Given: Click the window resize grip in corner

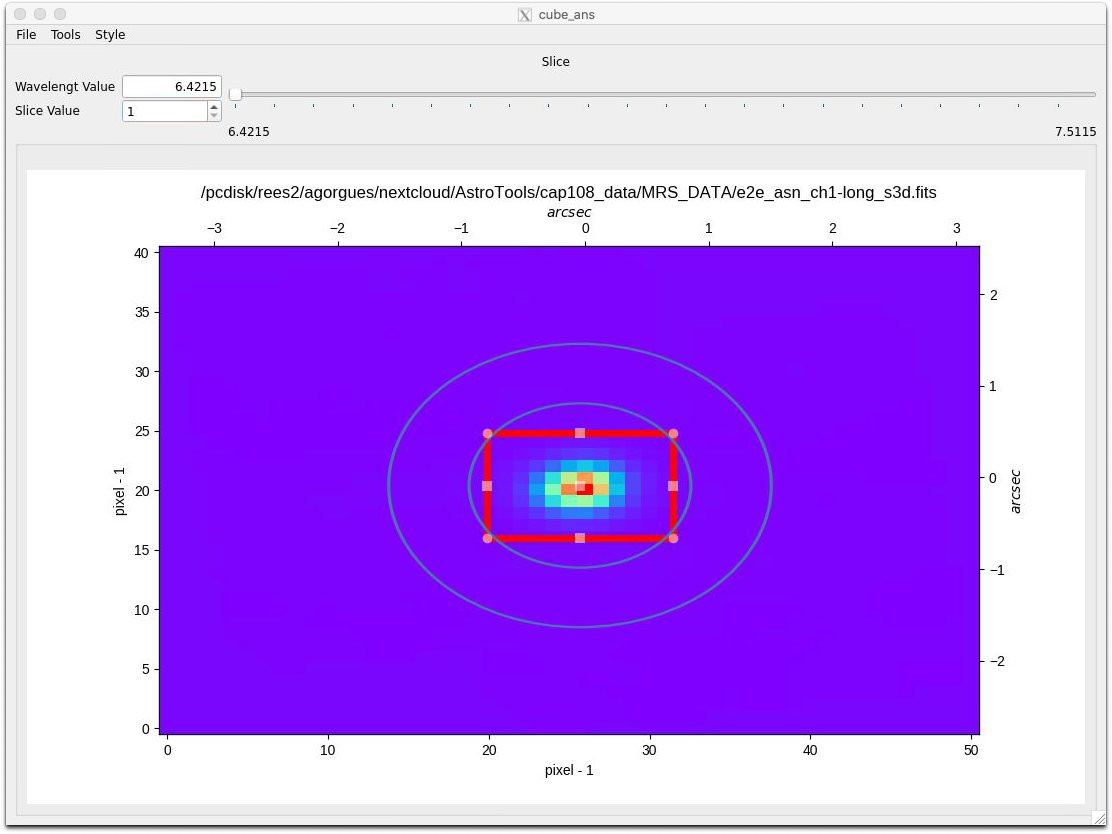Looking at the screenshot, I should pyautogui.click(x=1099, y=819).
